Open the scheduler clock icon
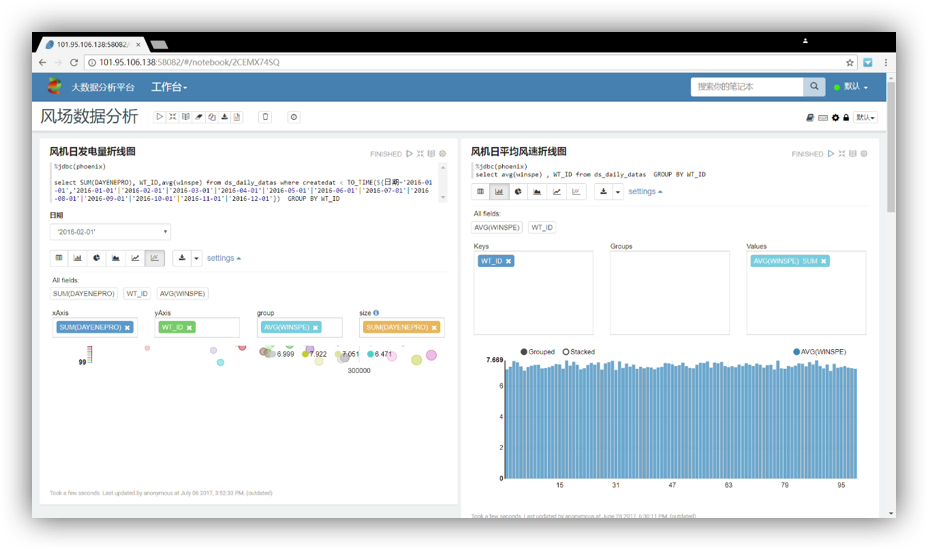Viewport: 928px width, 550px height. pyautogui.click(x=294, y=117)
